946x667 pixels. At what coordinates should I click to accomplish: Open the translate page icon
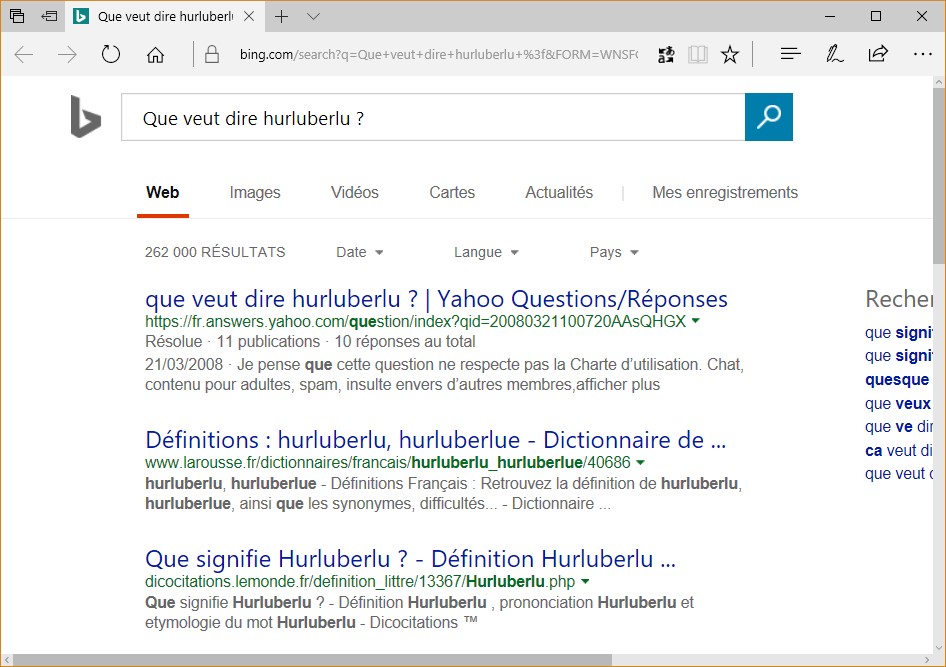click(x=666, y=55)
